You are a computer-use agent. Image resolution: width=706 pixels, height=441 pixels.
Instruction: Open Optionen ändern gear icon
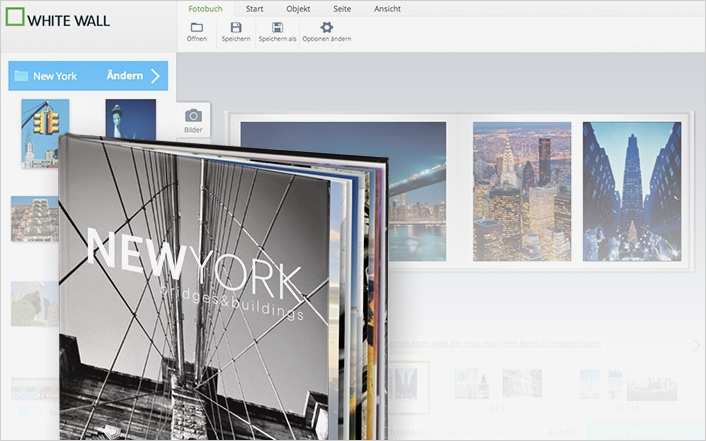(x=326, y=27)
